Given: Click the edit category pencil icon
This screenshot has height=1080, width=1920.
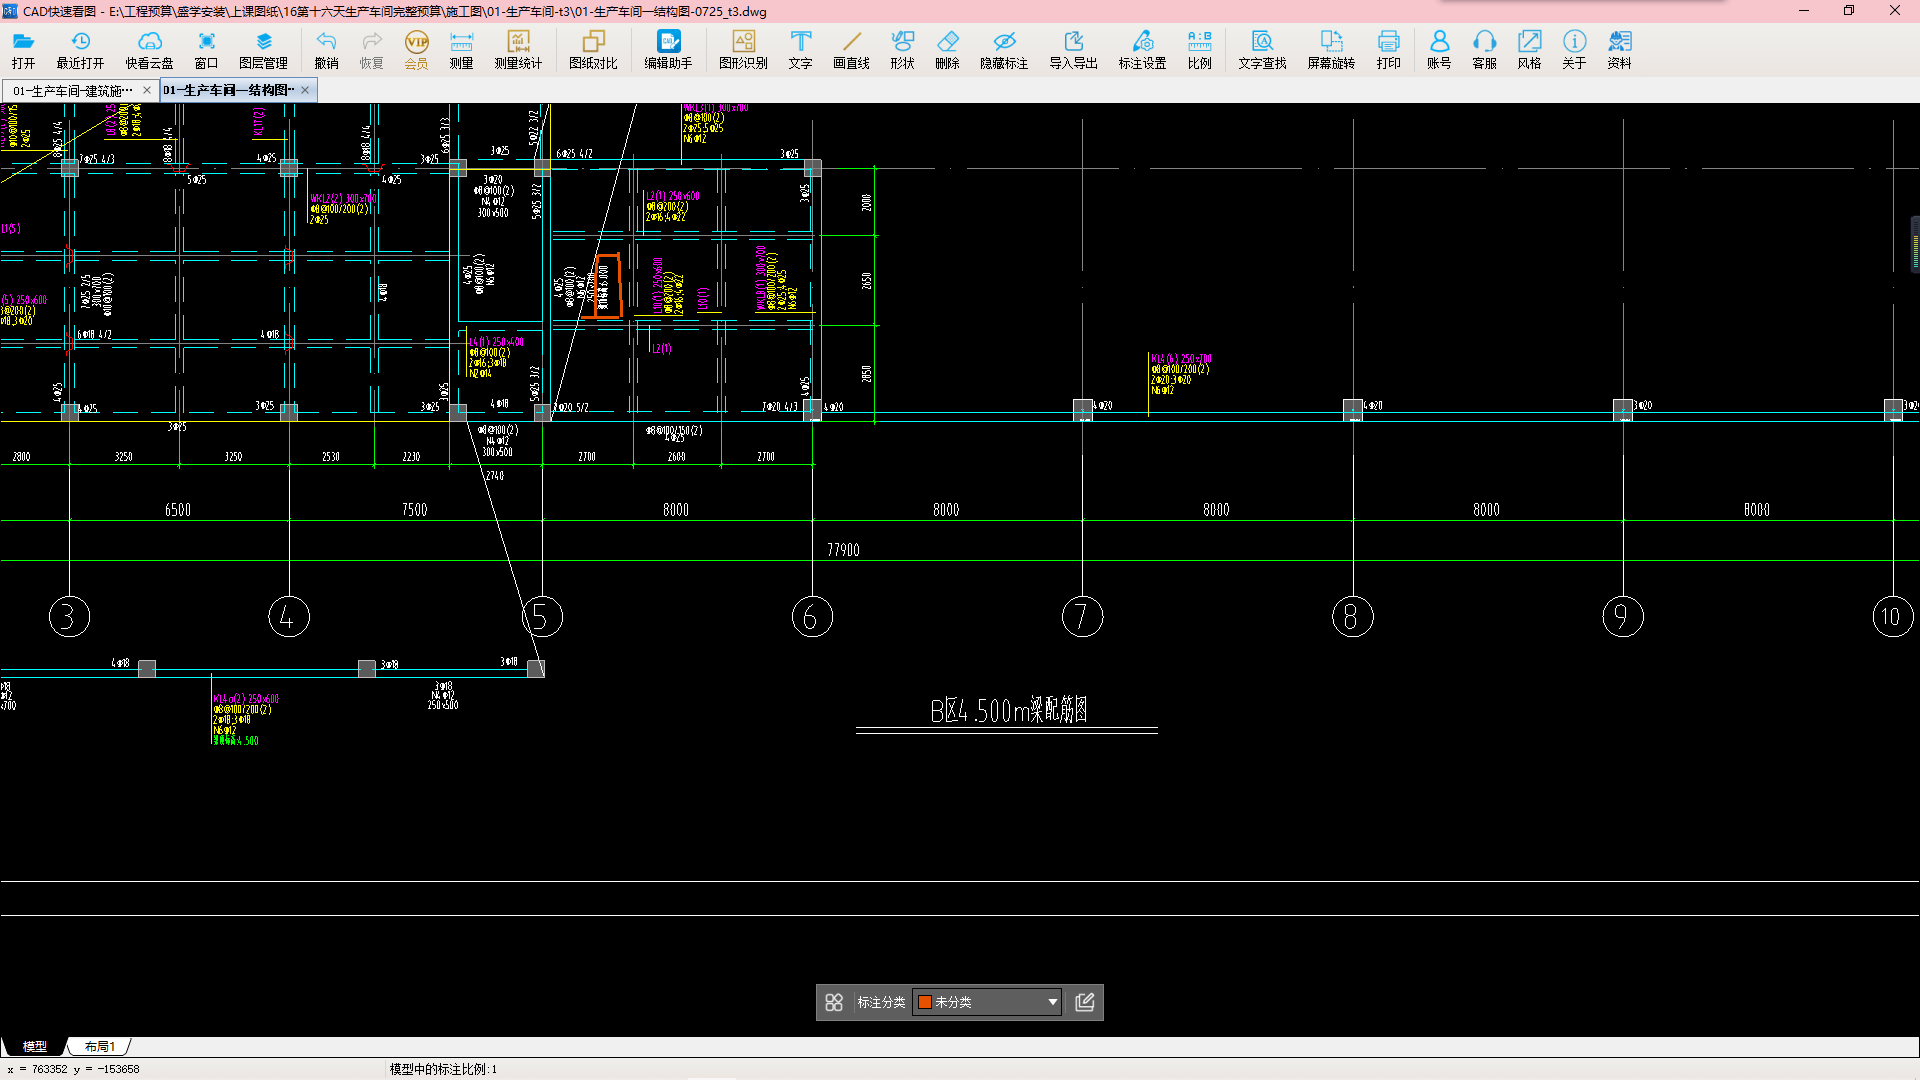Looking at the screenshot, I should tap(1085, 1002).
